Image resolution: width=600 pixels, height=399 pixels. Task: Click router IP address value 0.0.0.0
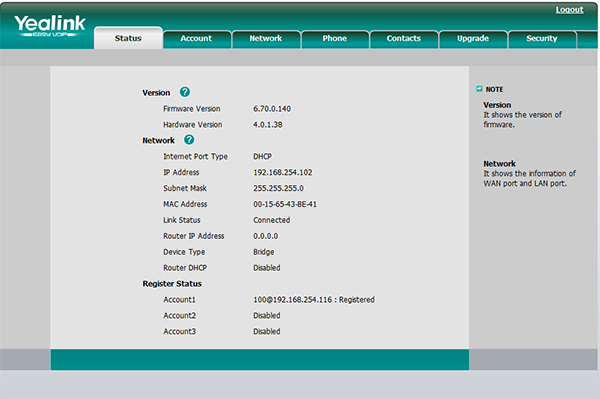[266, 236]
